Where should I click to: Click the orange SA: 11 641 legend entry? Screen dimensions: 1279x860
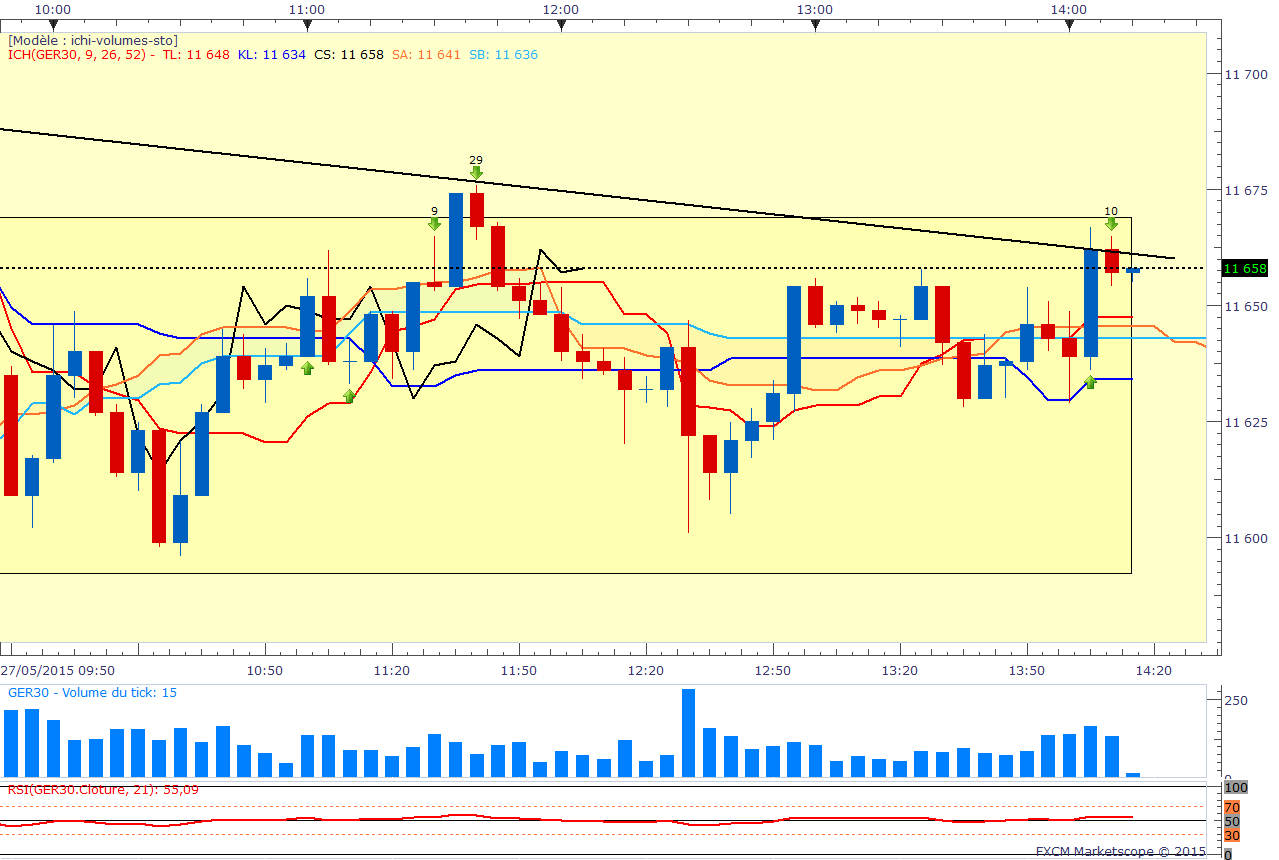(x=426, y=55)
